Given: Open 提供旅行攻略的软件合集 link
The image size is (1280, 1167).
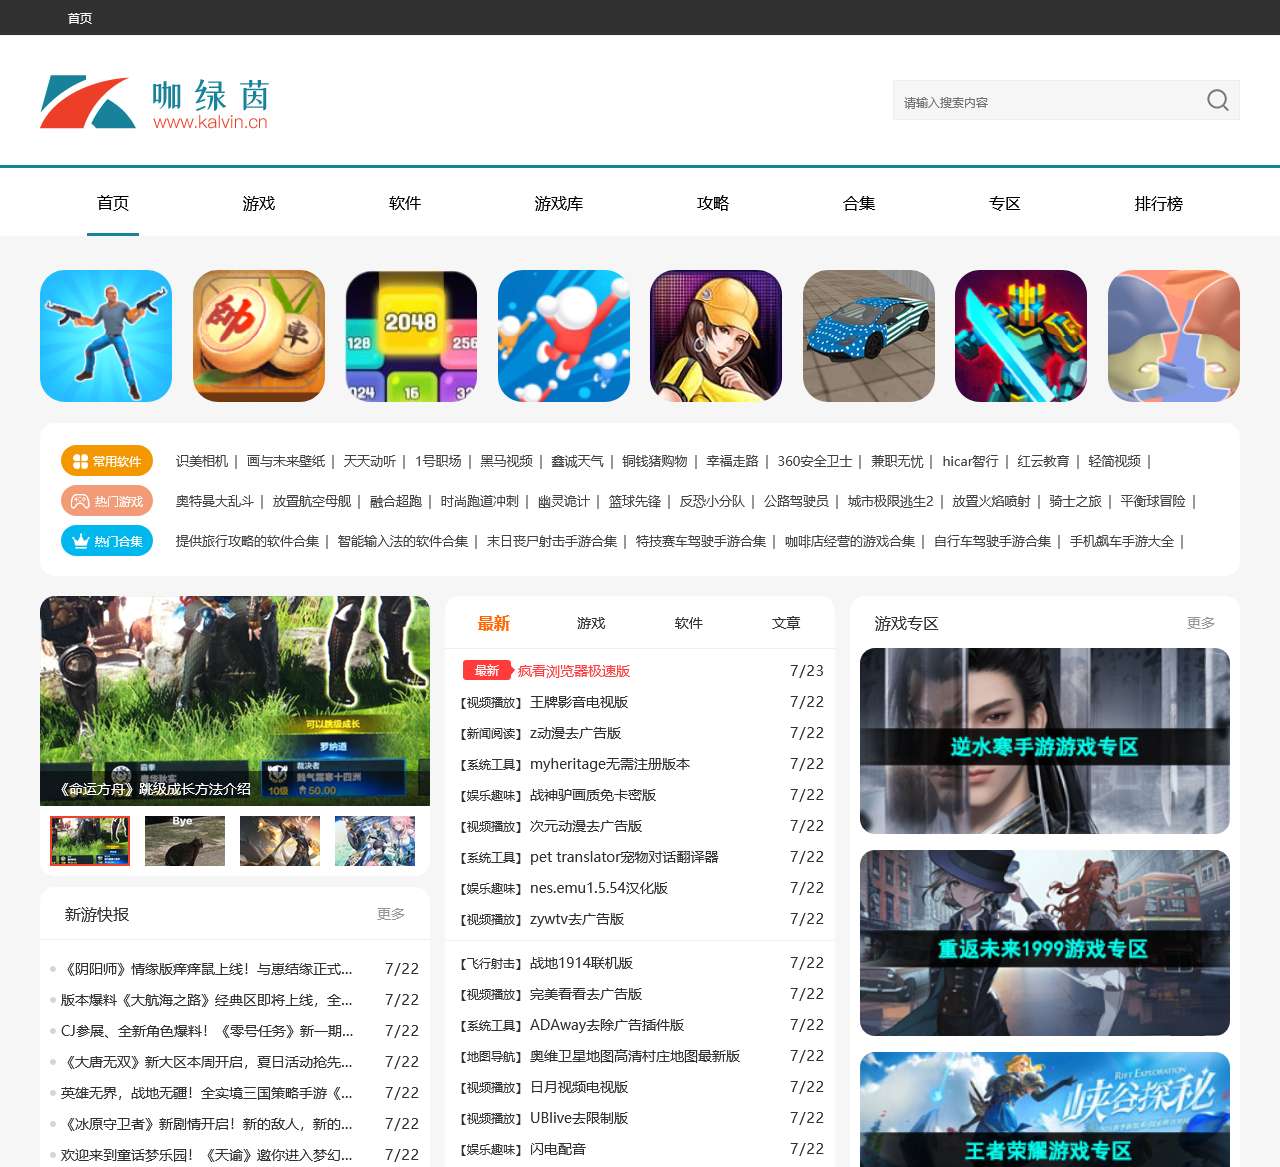Looking at the screenshot, I should (247, 541).
